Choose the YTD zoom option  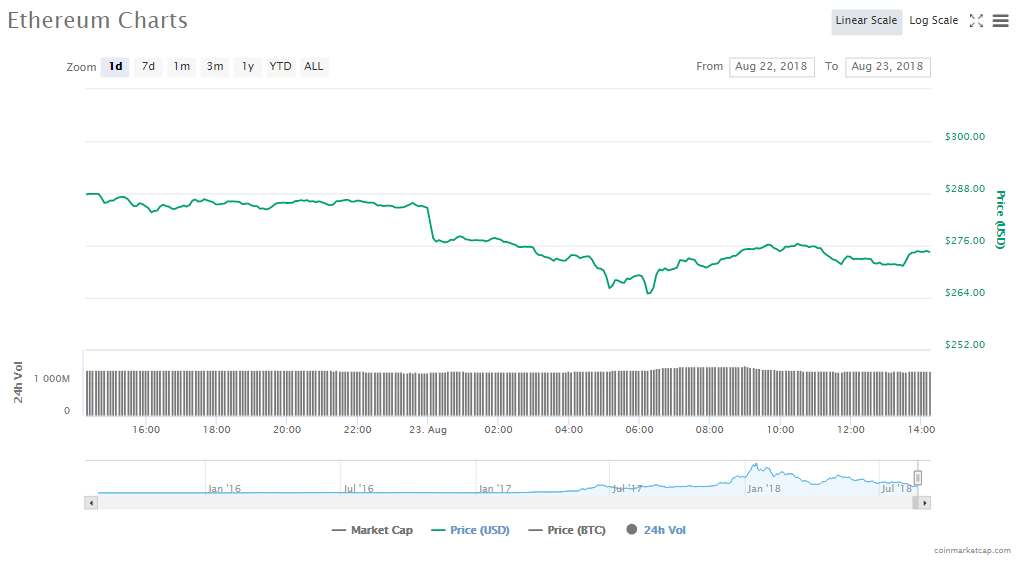280,67
